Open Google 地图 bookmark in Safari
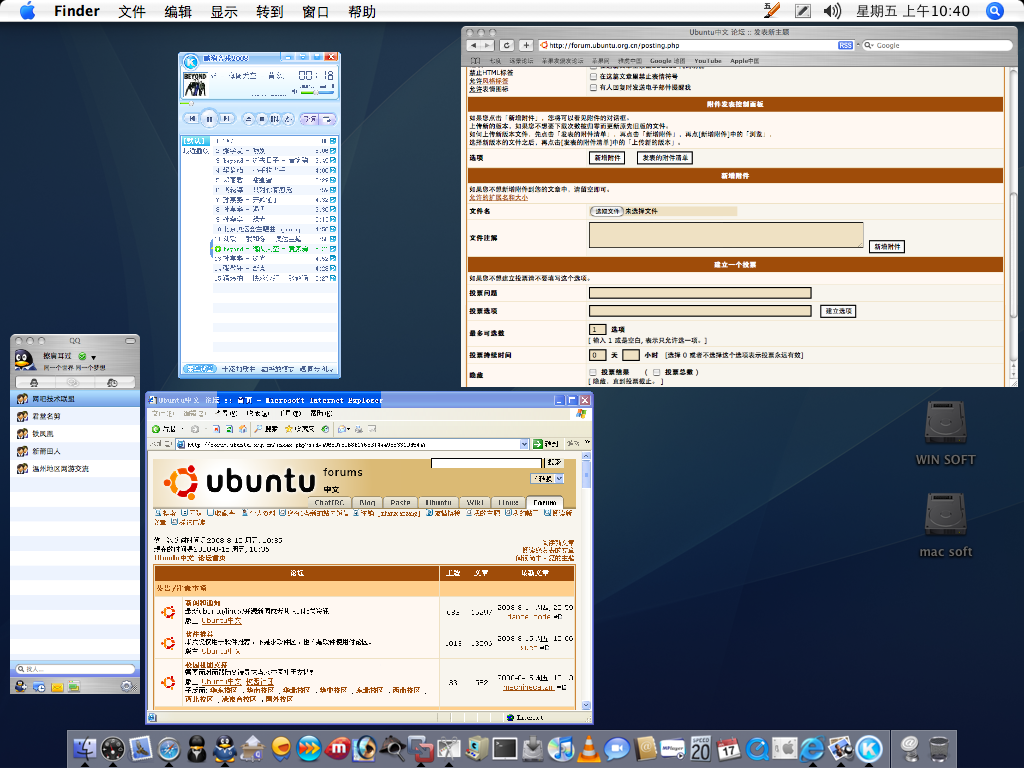 pos(667,61)
